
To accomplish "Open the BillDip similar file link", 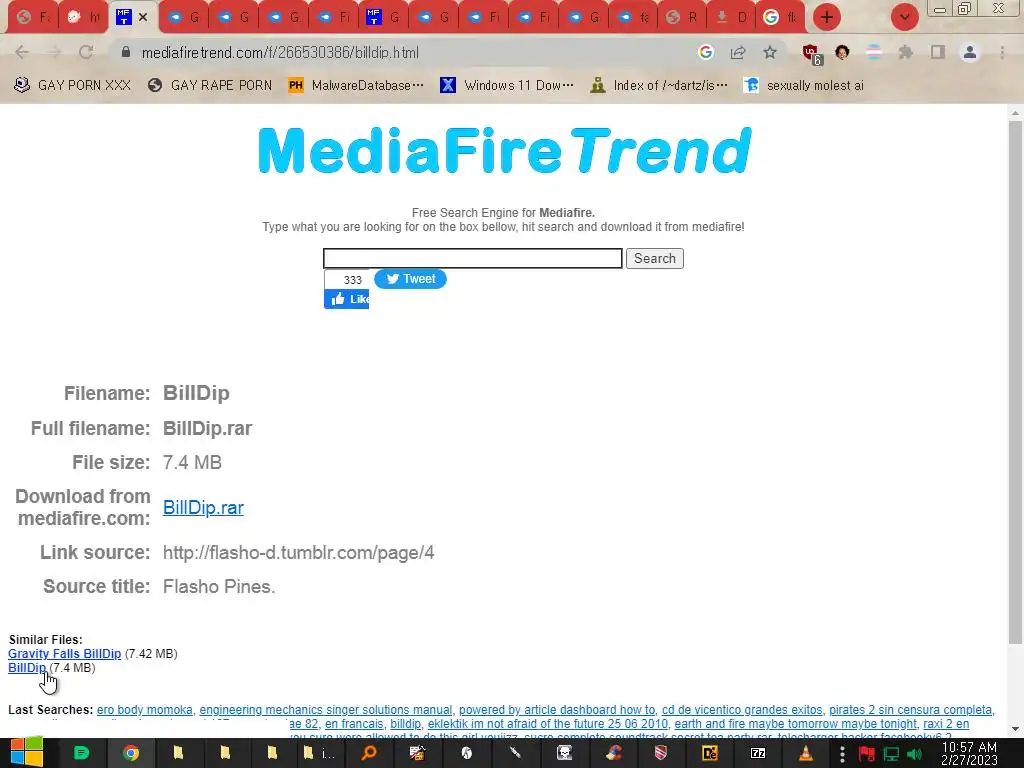I will 27,667.
